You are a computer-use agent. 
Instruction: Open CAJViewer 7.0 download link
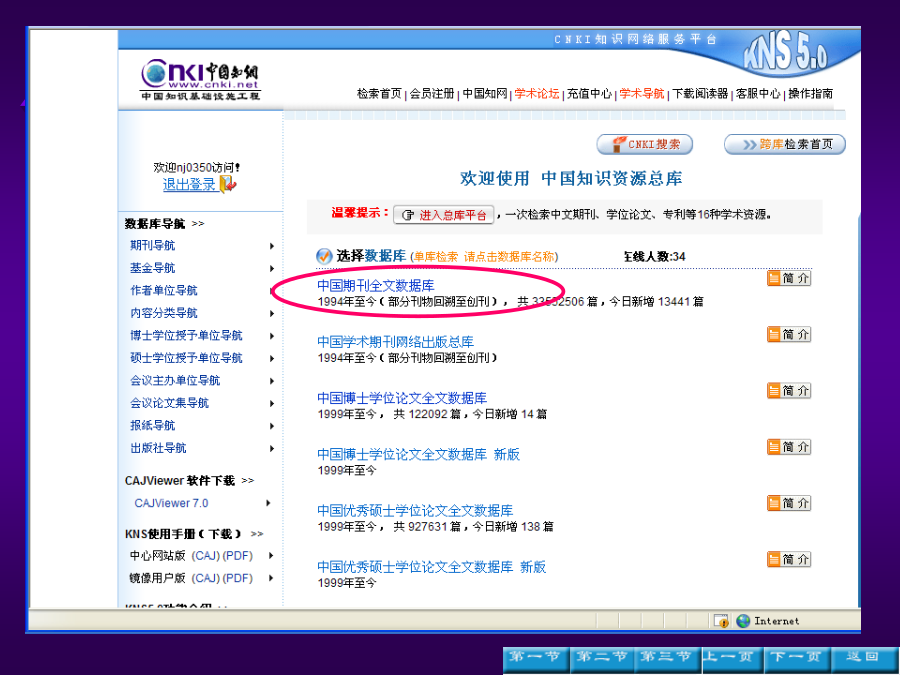tap(171, 503)
